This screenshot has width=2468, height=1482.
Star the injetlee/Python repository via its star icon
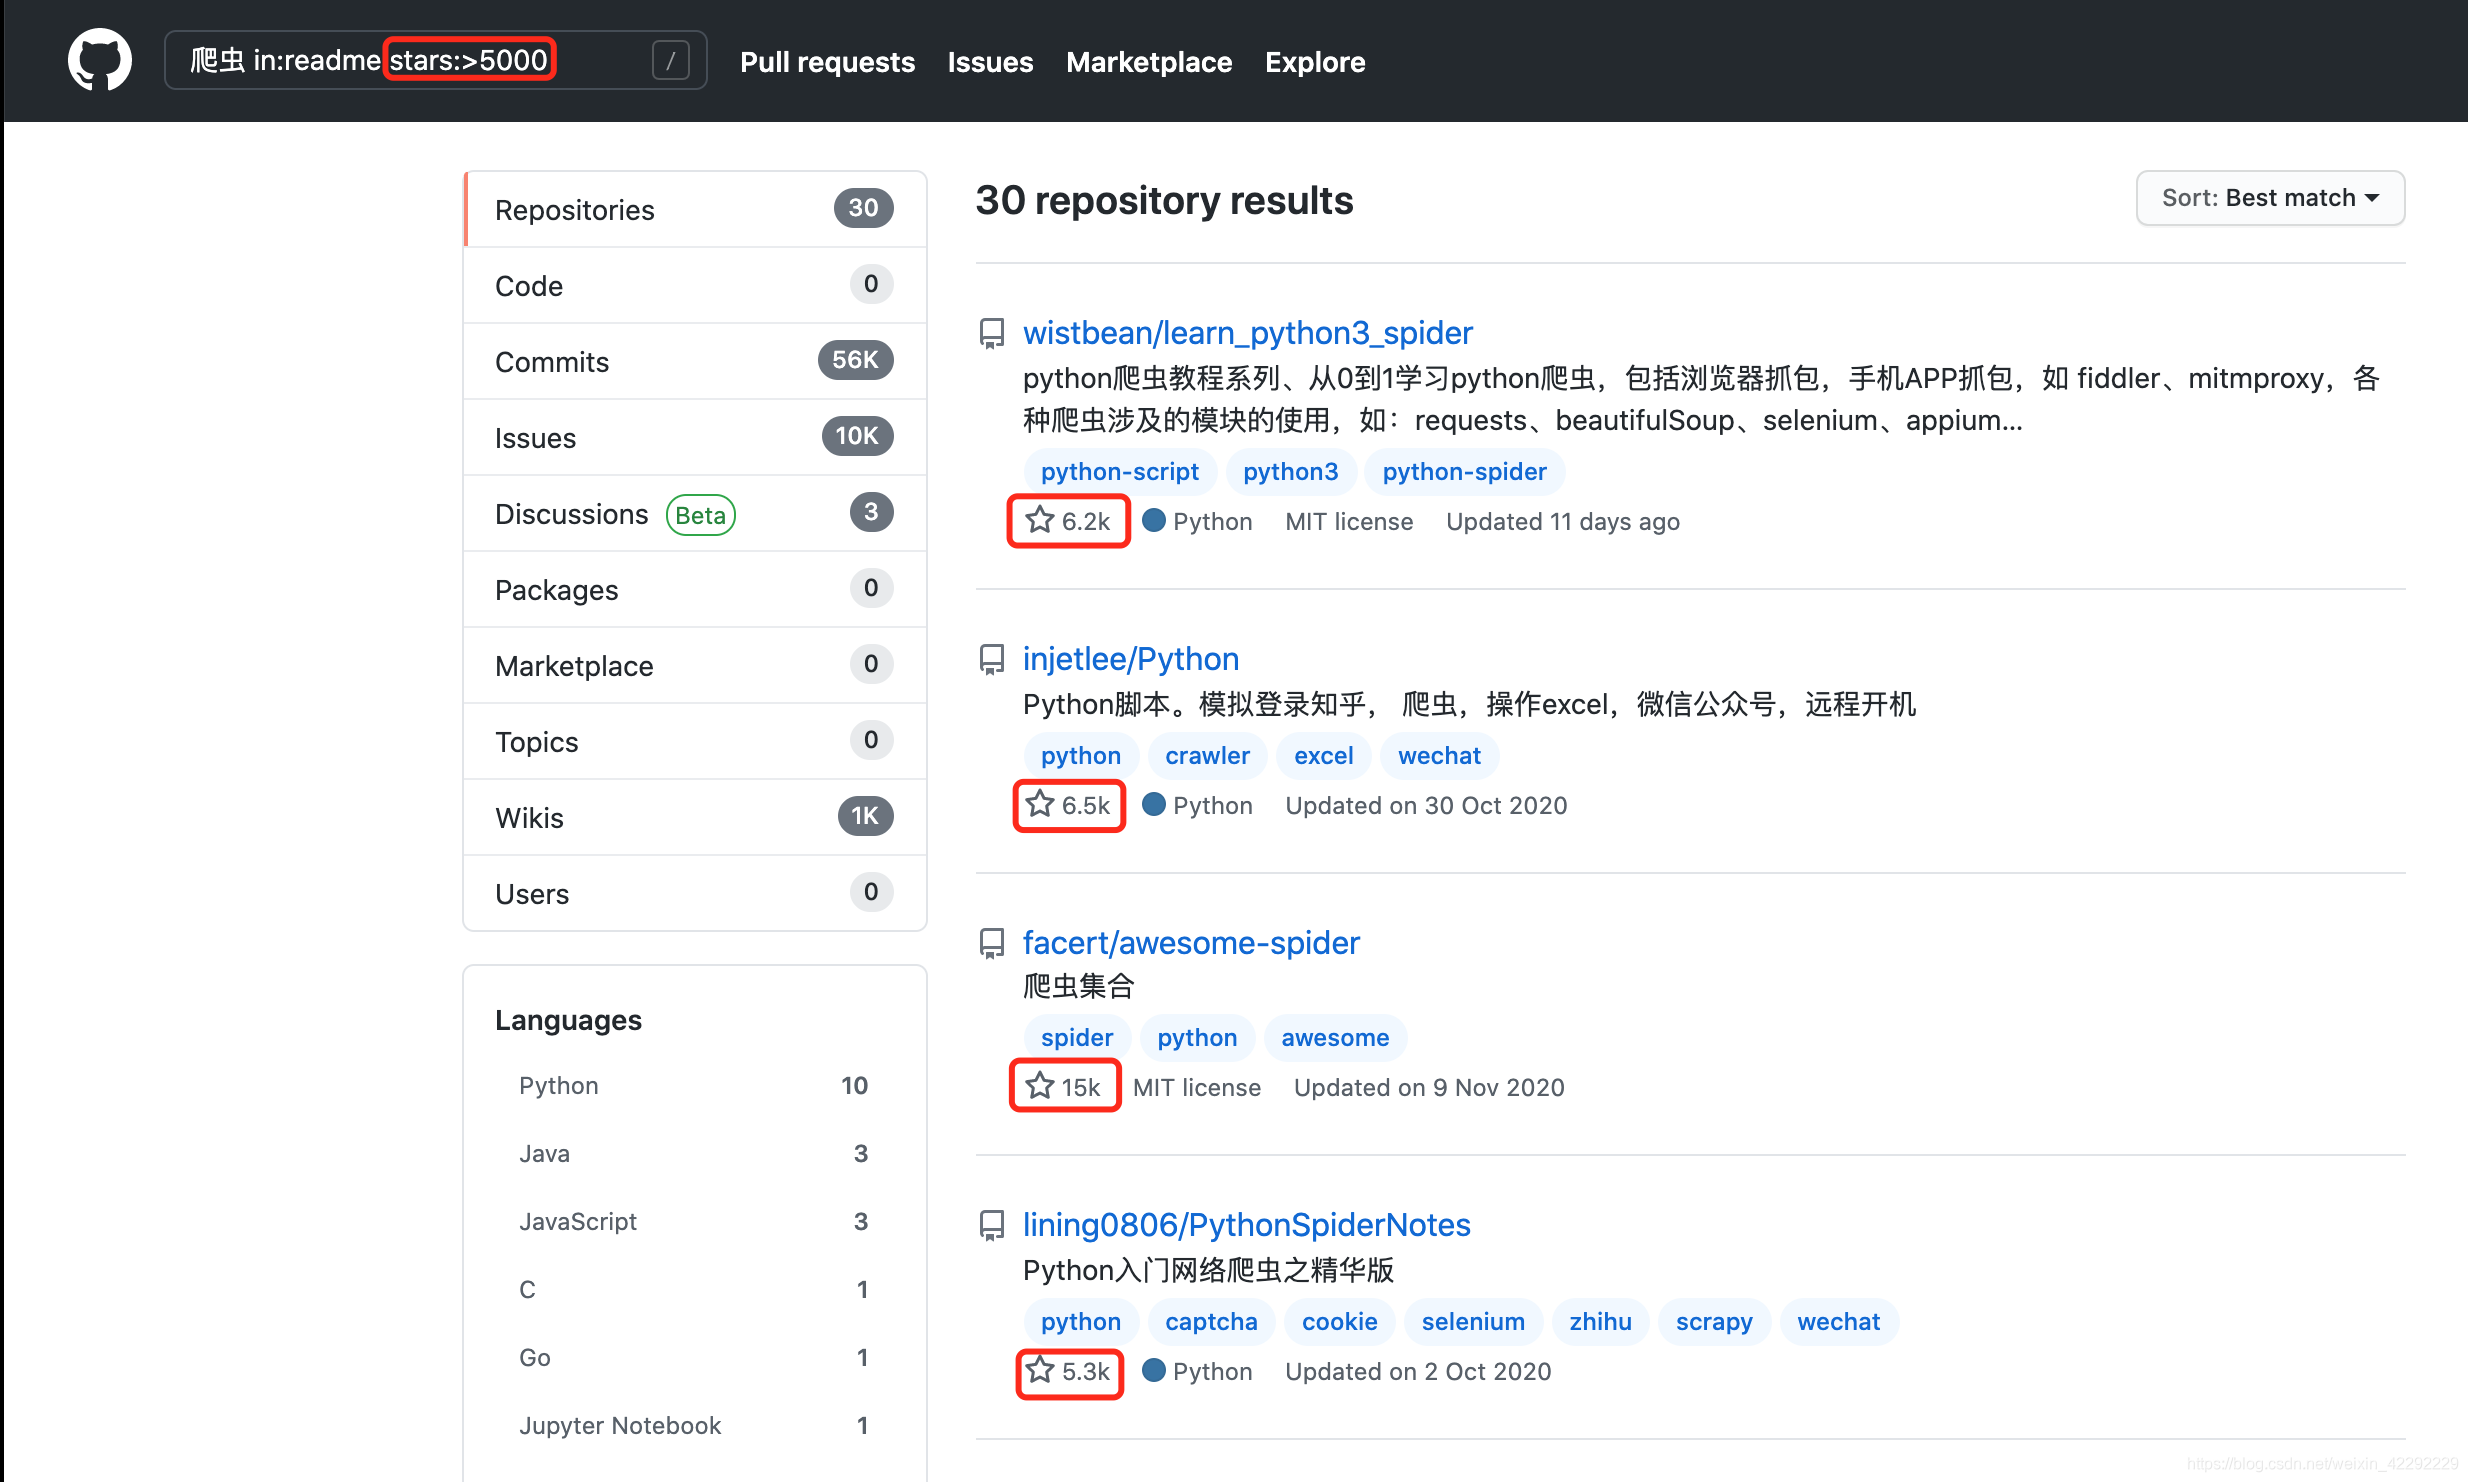(x=1039, y=805)
